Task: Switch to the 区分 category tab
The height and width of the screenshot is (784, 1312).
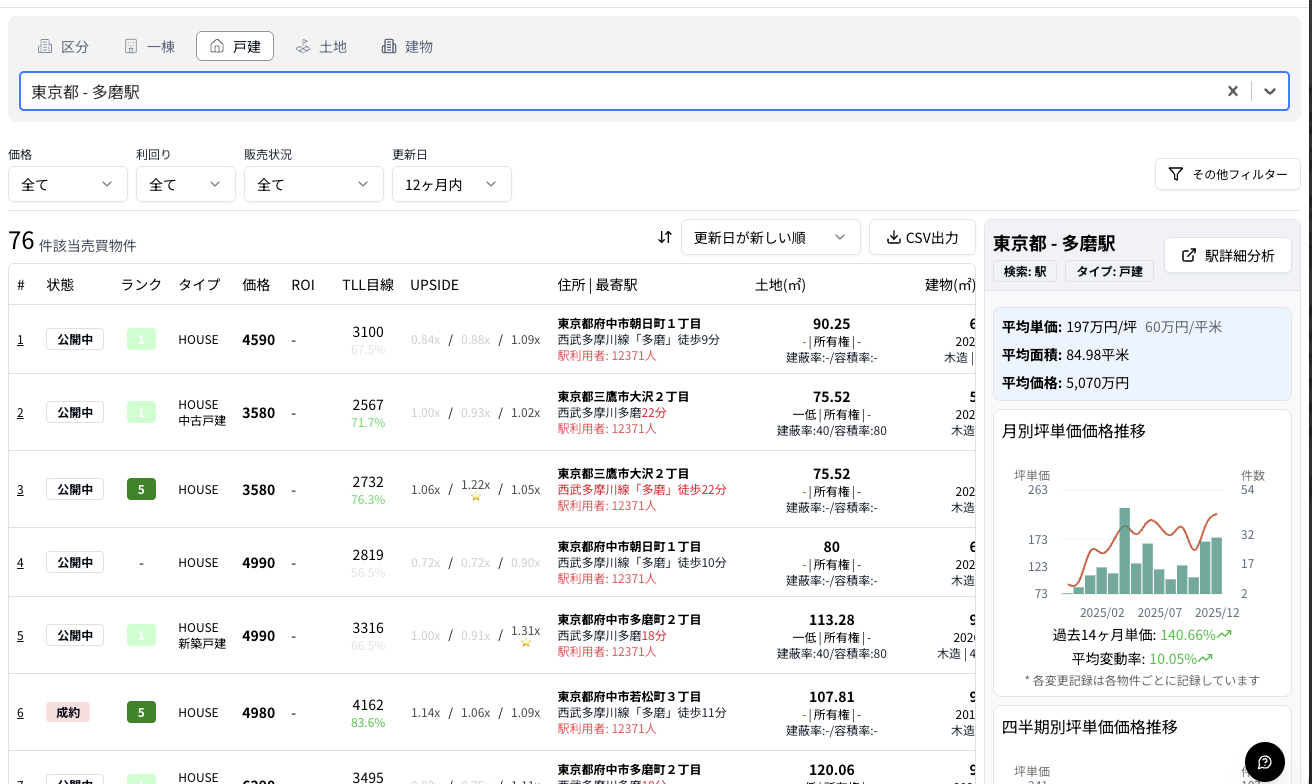Action: pyautogui.click(x=64, y=46)
